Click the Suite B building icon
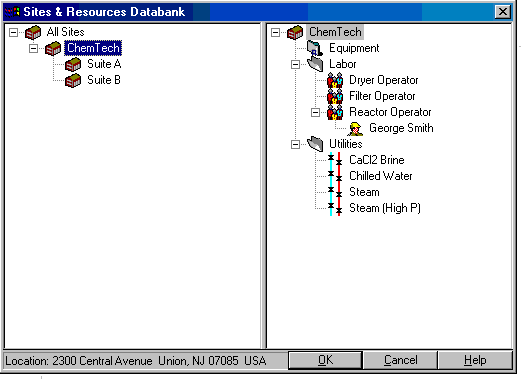Screen dimensions: 521x379 (x=73, y=80)
